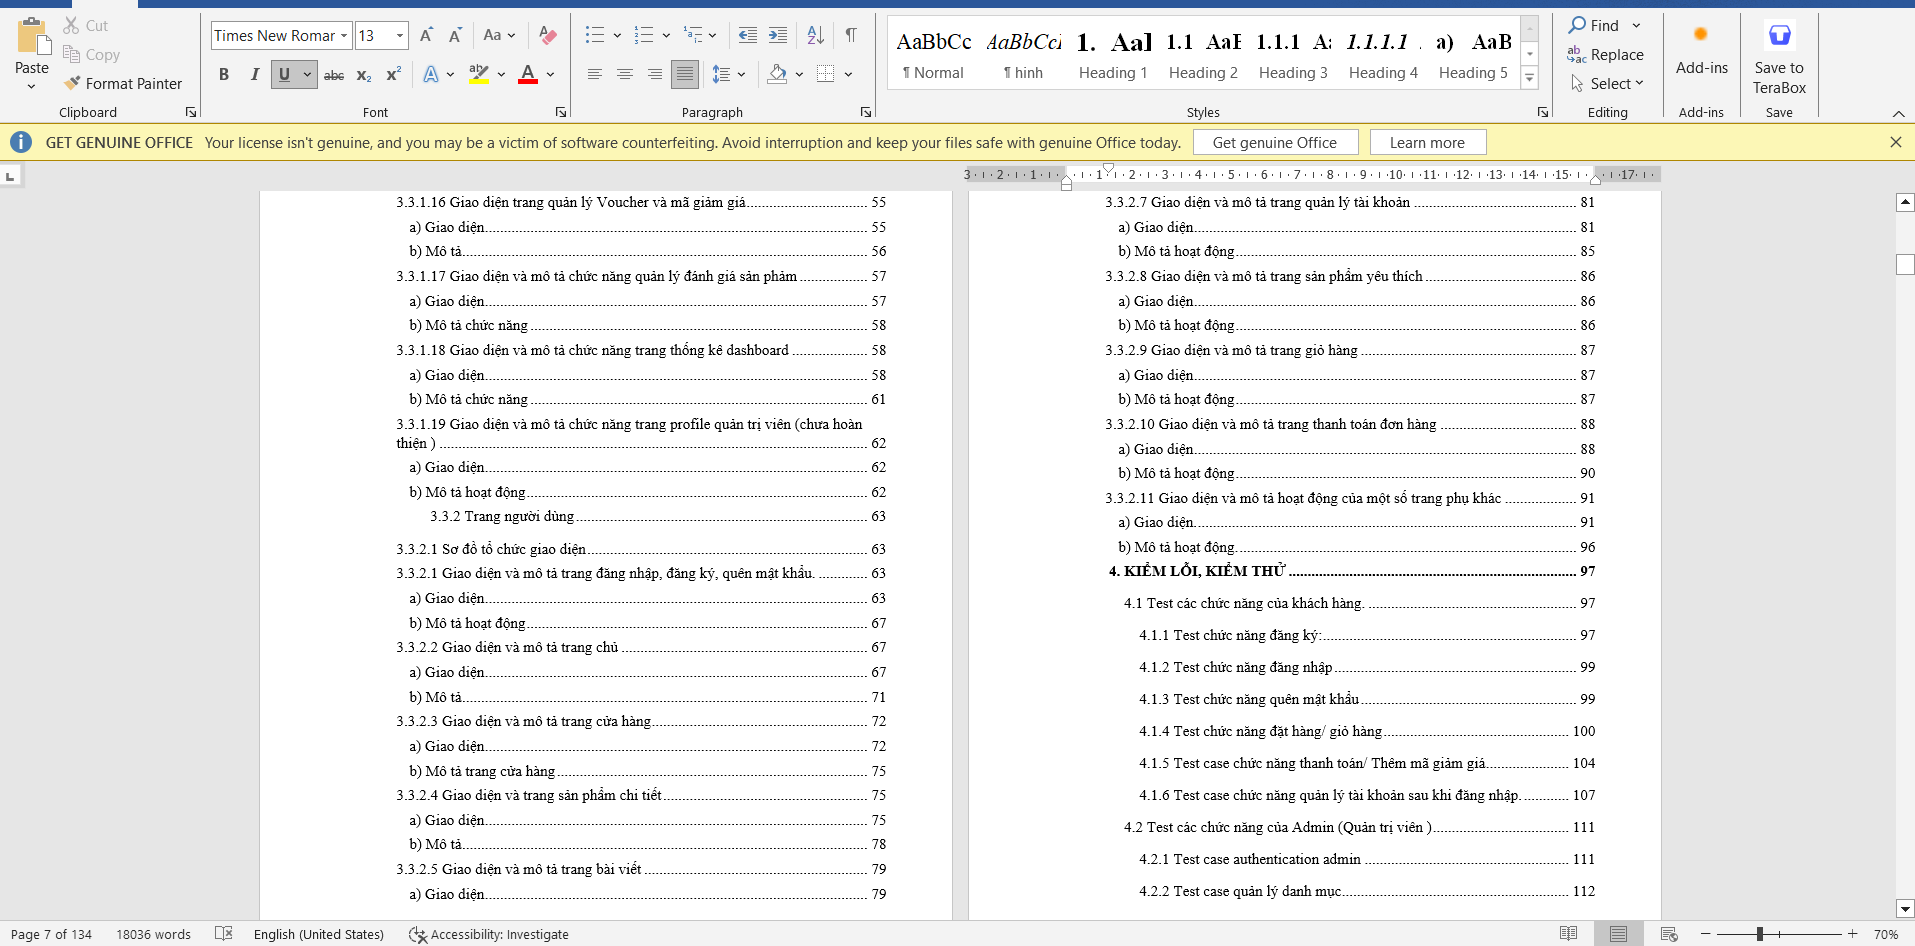1915x946 pixels.
Task: Align text left
Action: click(594, 74)
